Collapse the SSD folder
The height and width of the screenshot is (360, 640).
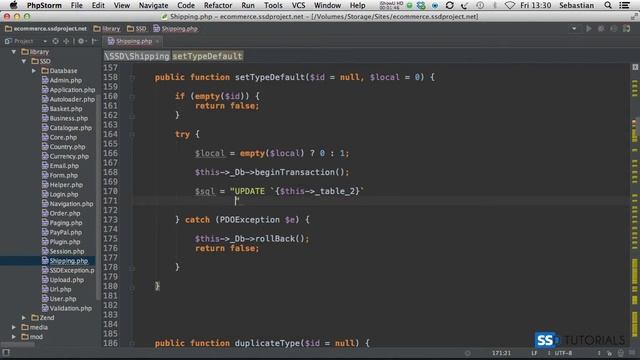(x=24, y=61)
